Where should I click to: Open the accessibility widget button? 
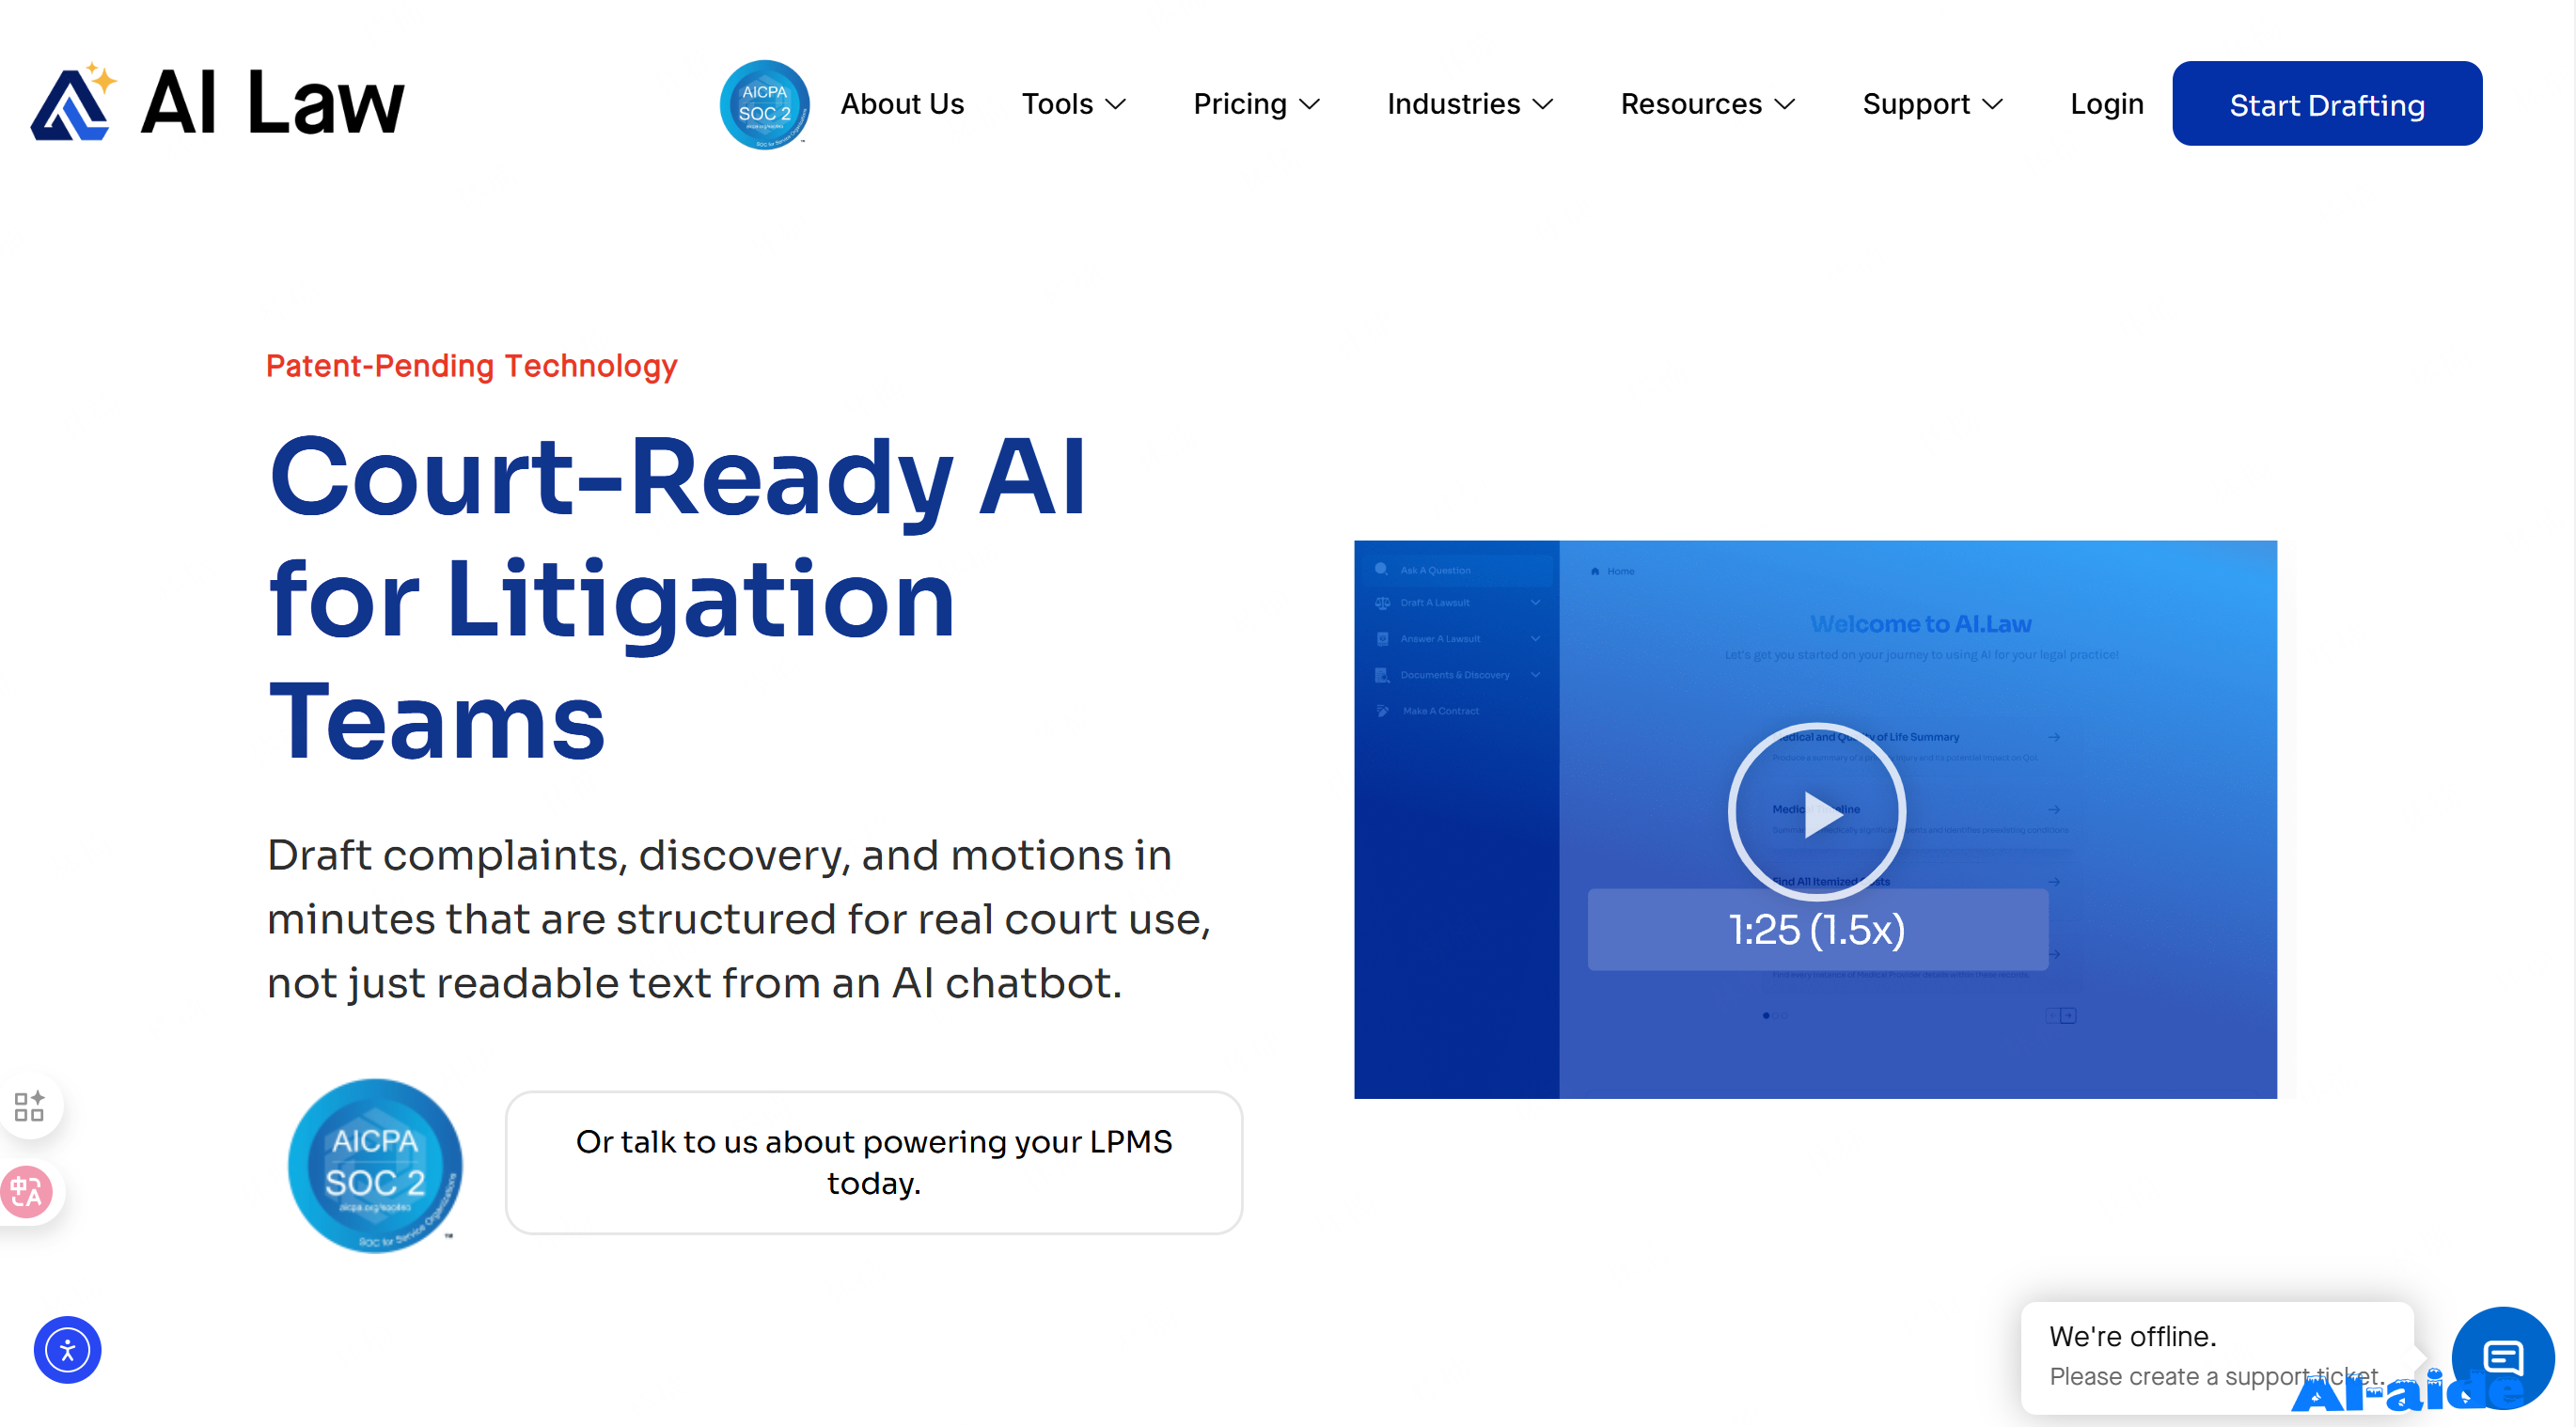(x=67, y=1350)
